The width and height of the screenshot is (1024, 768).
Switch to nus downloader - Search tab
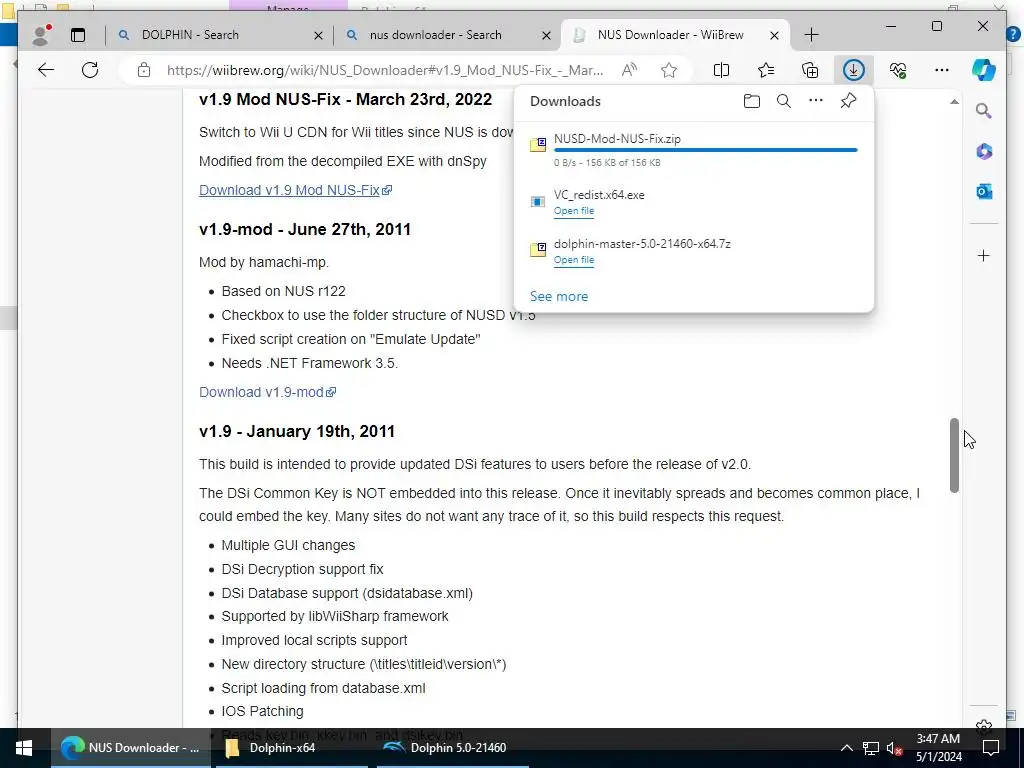[447, 35]
